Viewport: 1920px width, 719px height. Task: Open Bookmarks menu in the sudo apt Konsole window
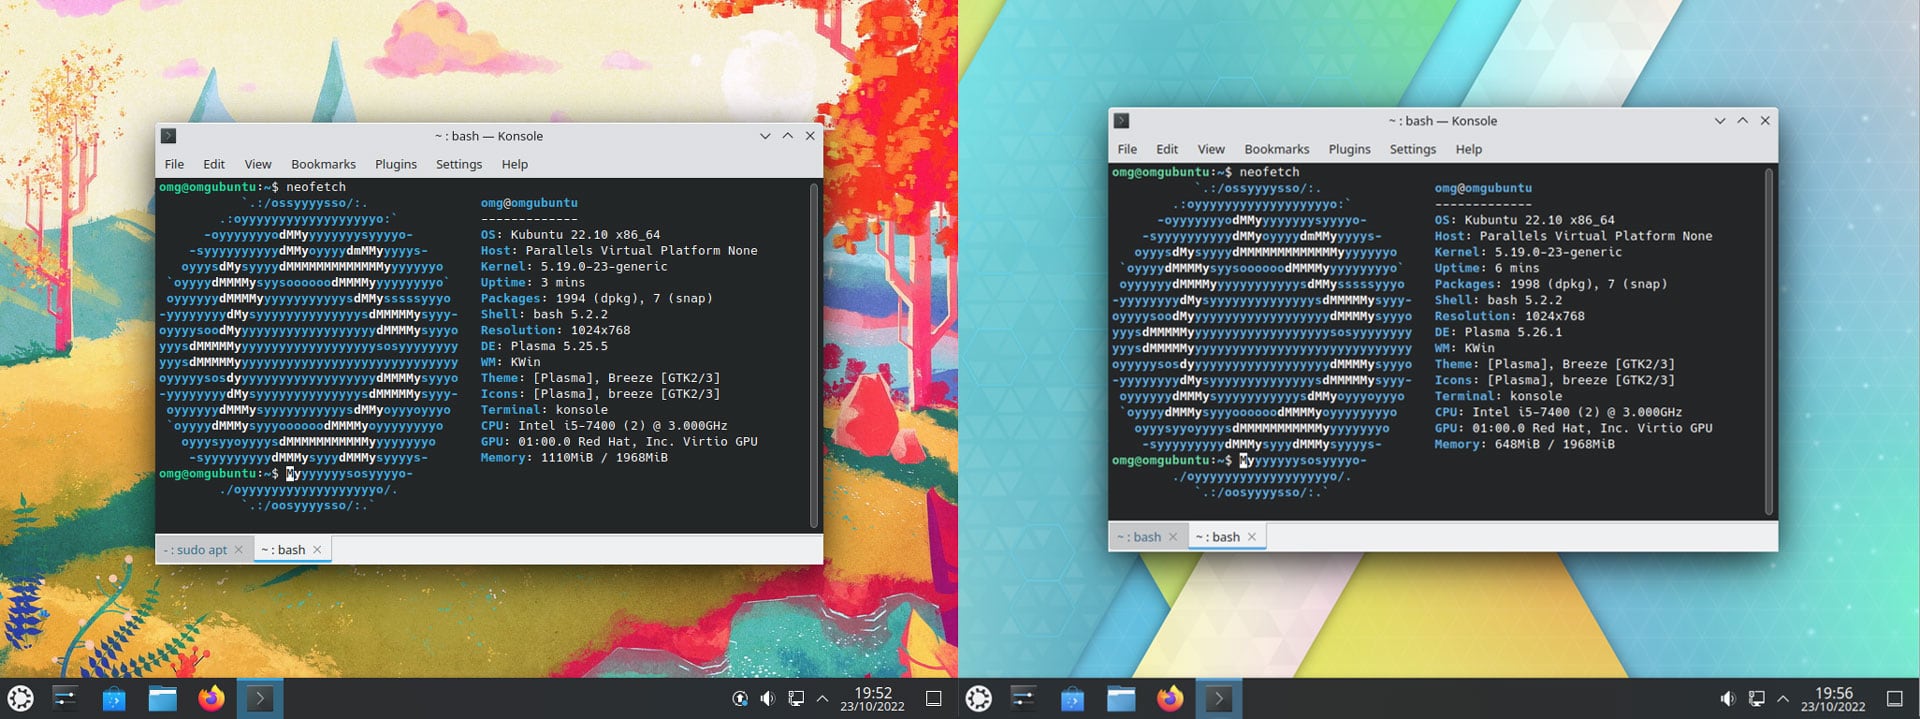[x=323, y=164]
